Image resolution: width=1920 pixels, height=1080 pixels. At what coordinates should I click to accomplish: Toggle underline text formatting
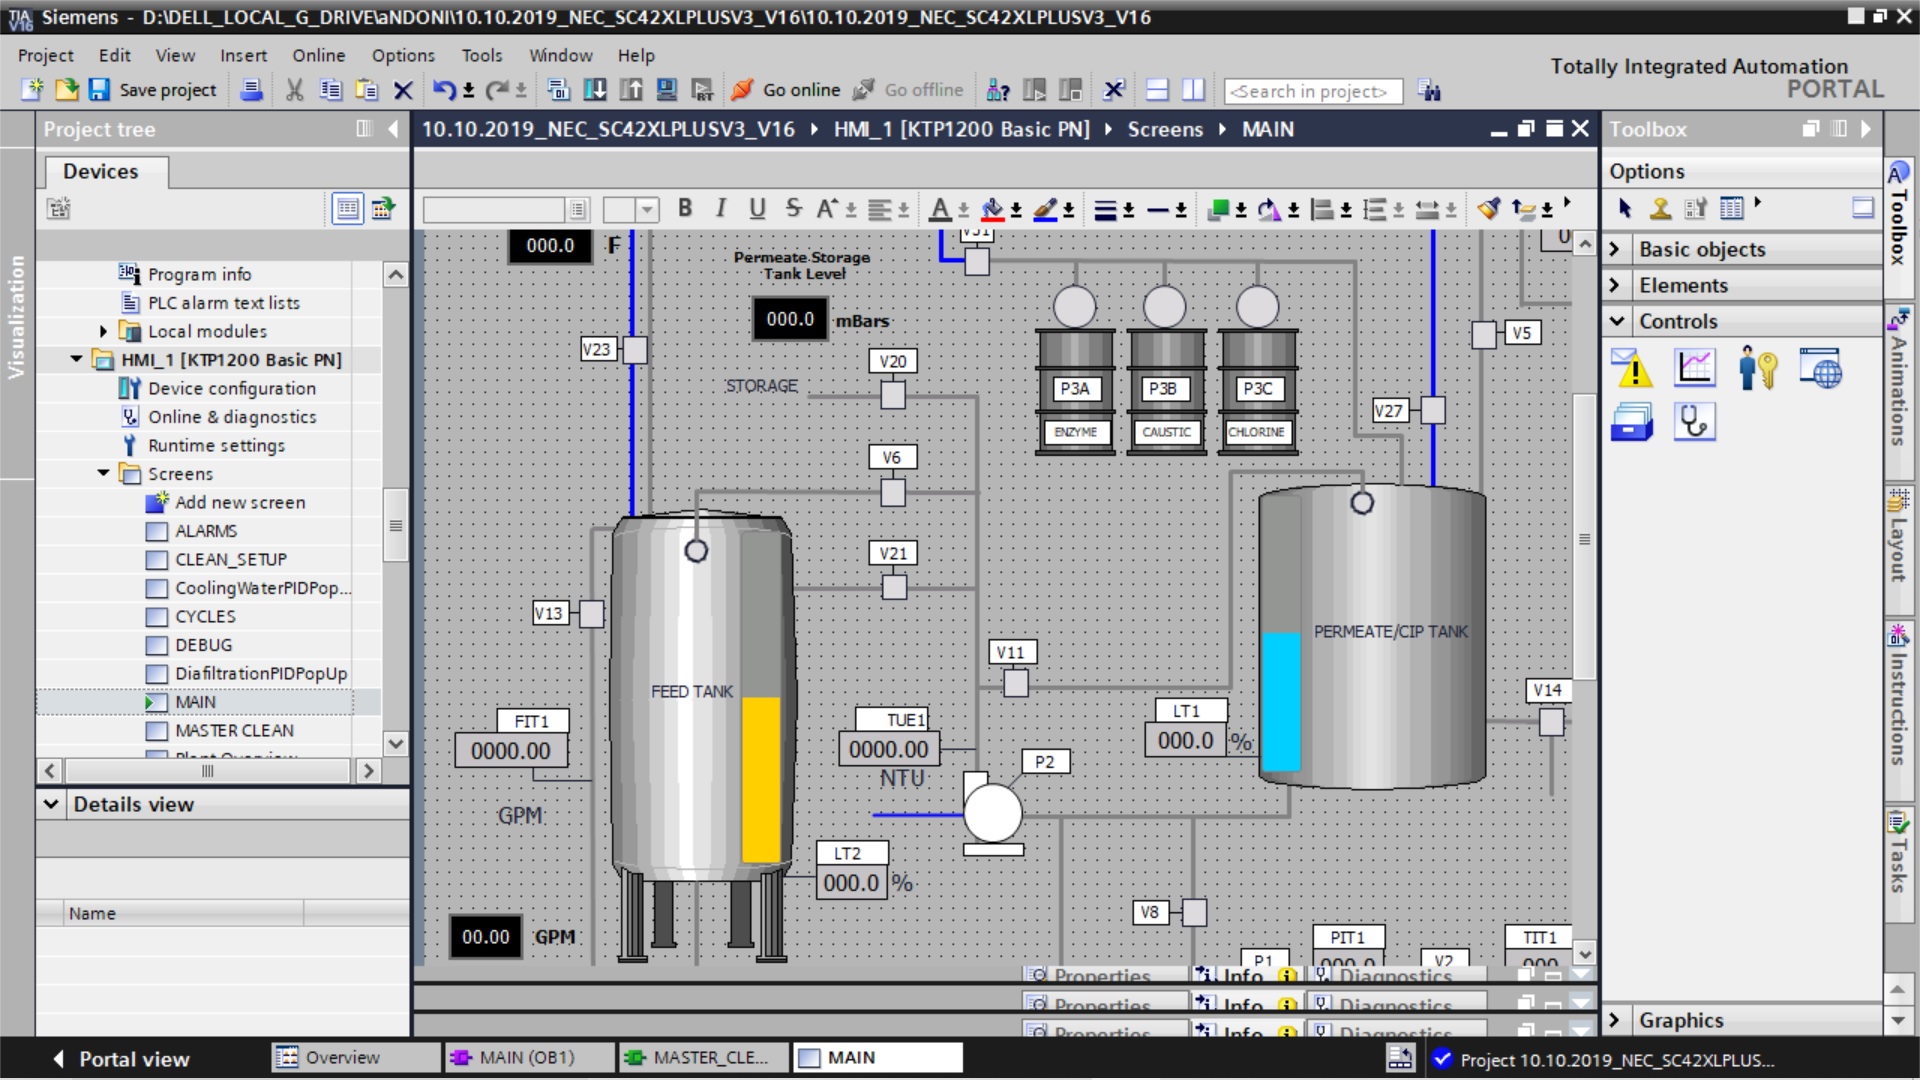coord(757,208)
